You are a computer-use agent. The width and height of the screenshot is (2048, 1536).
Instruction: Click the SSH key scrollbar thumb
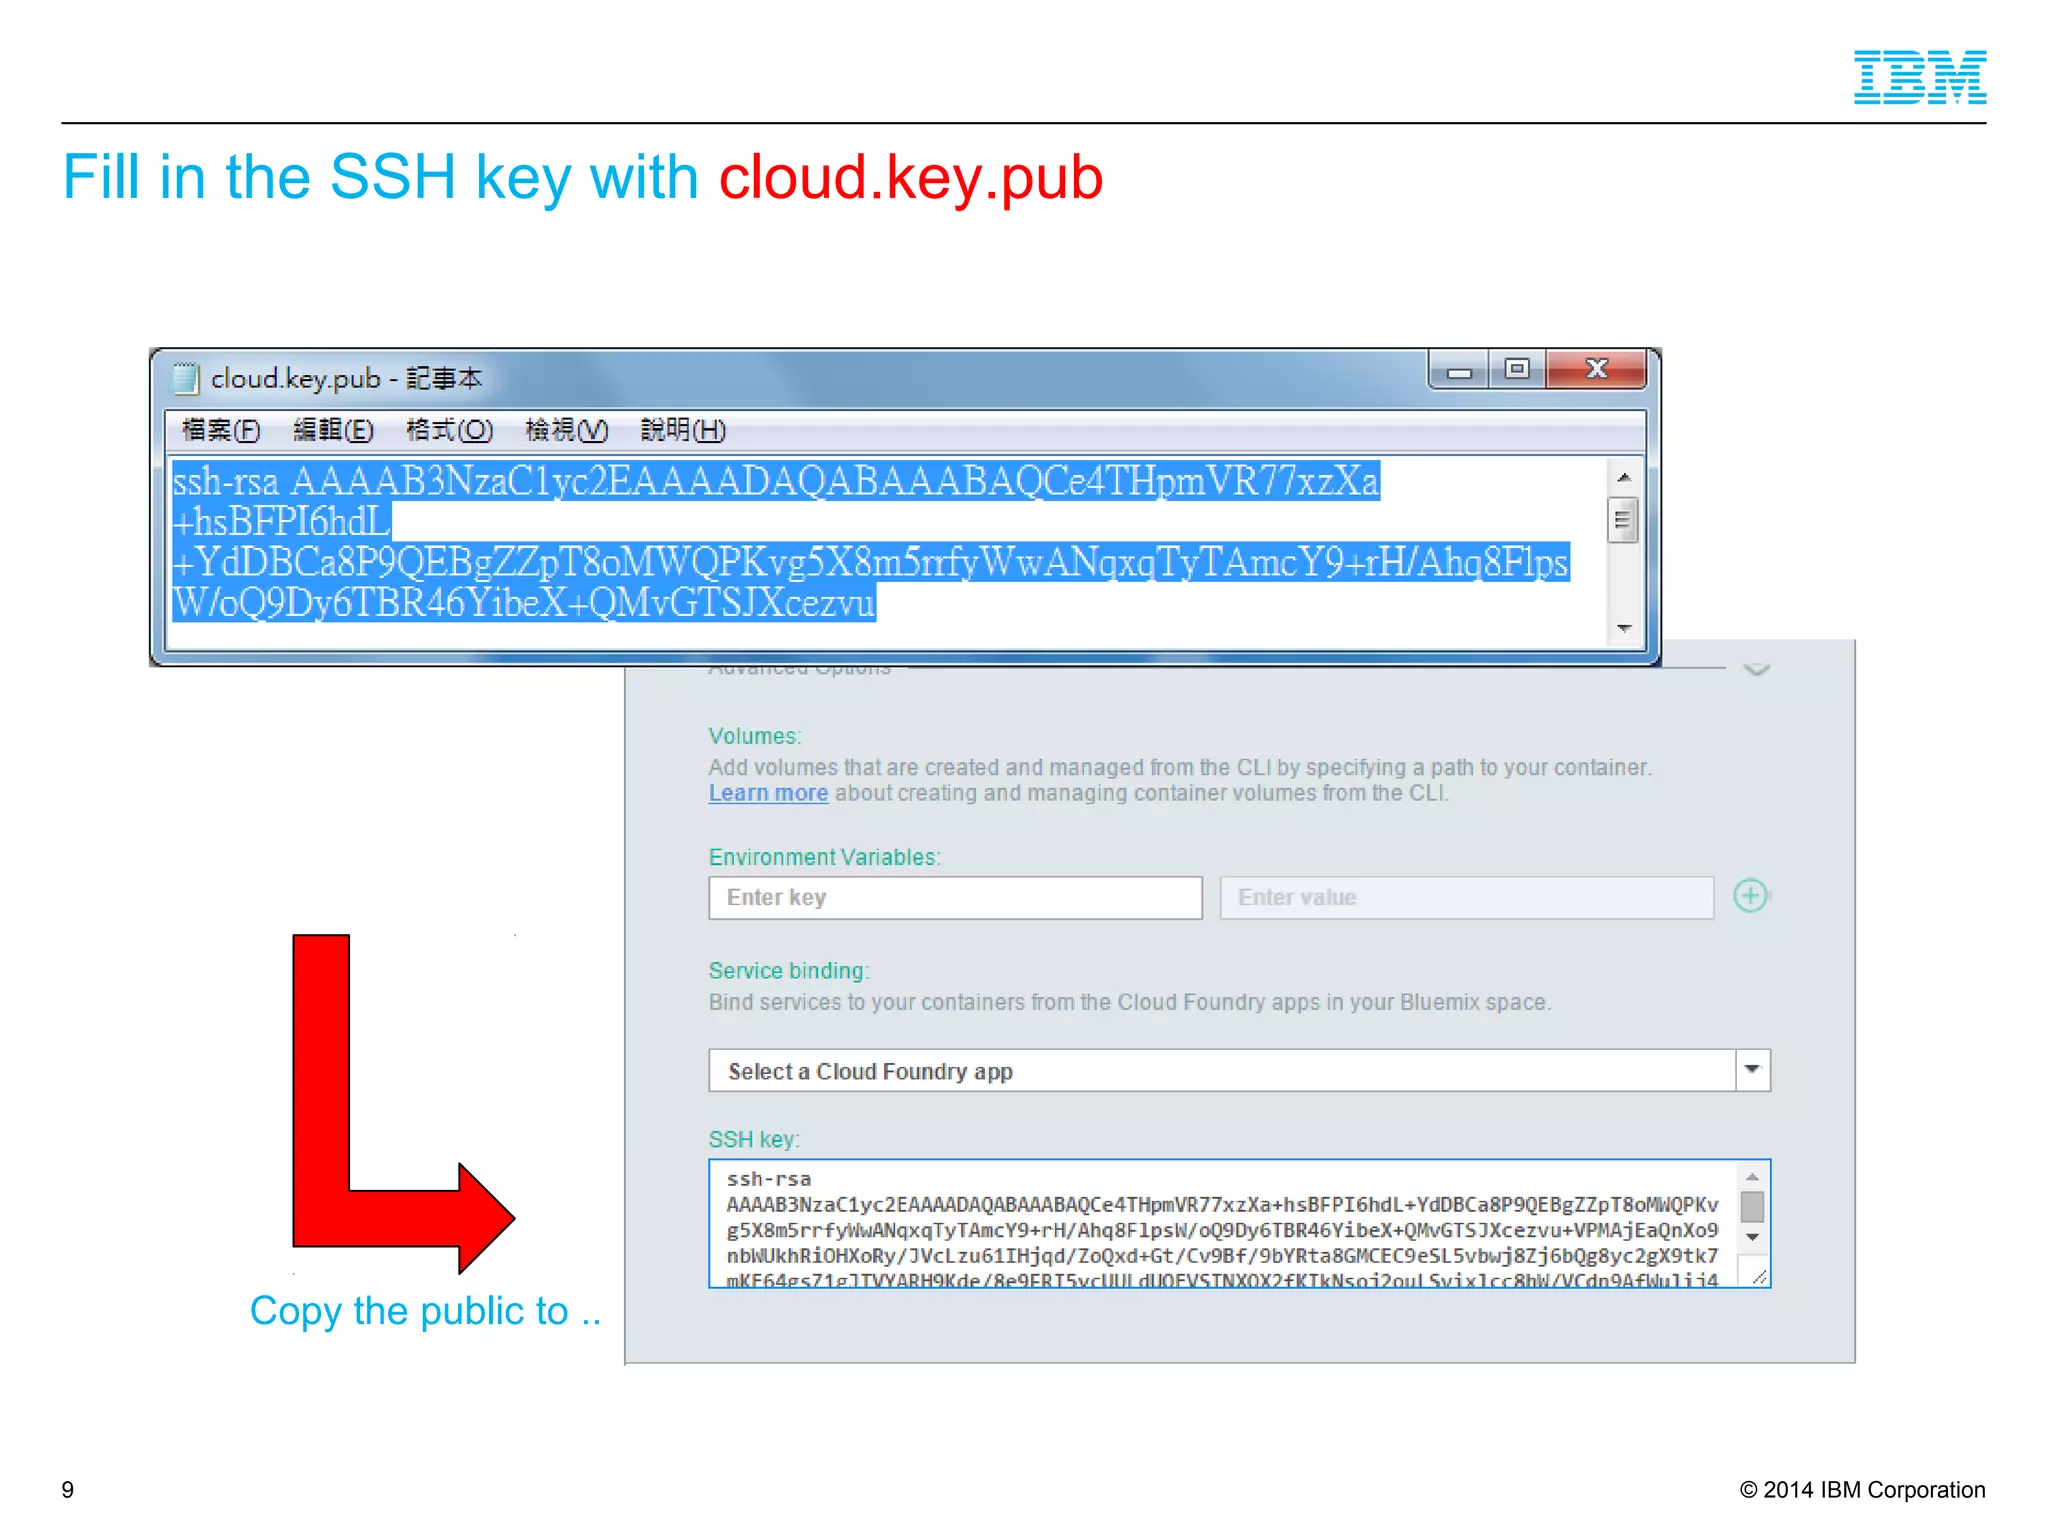point(1752,1207)
